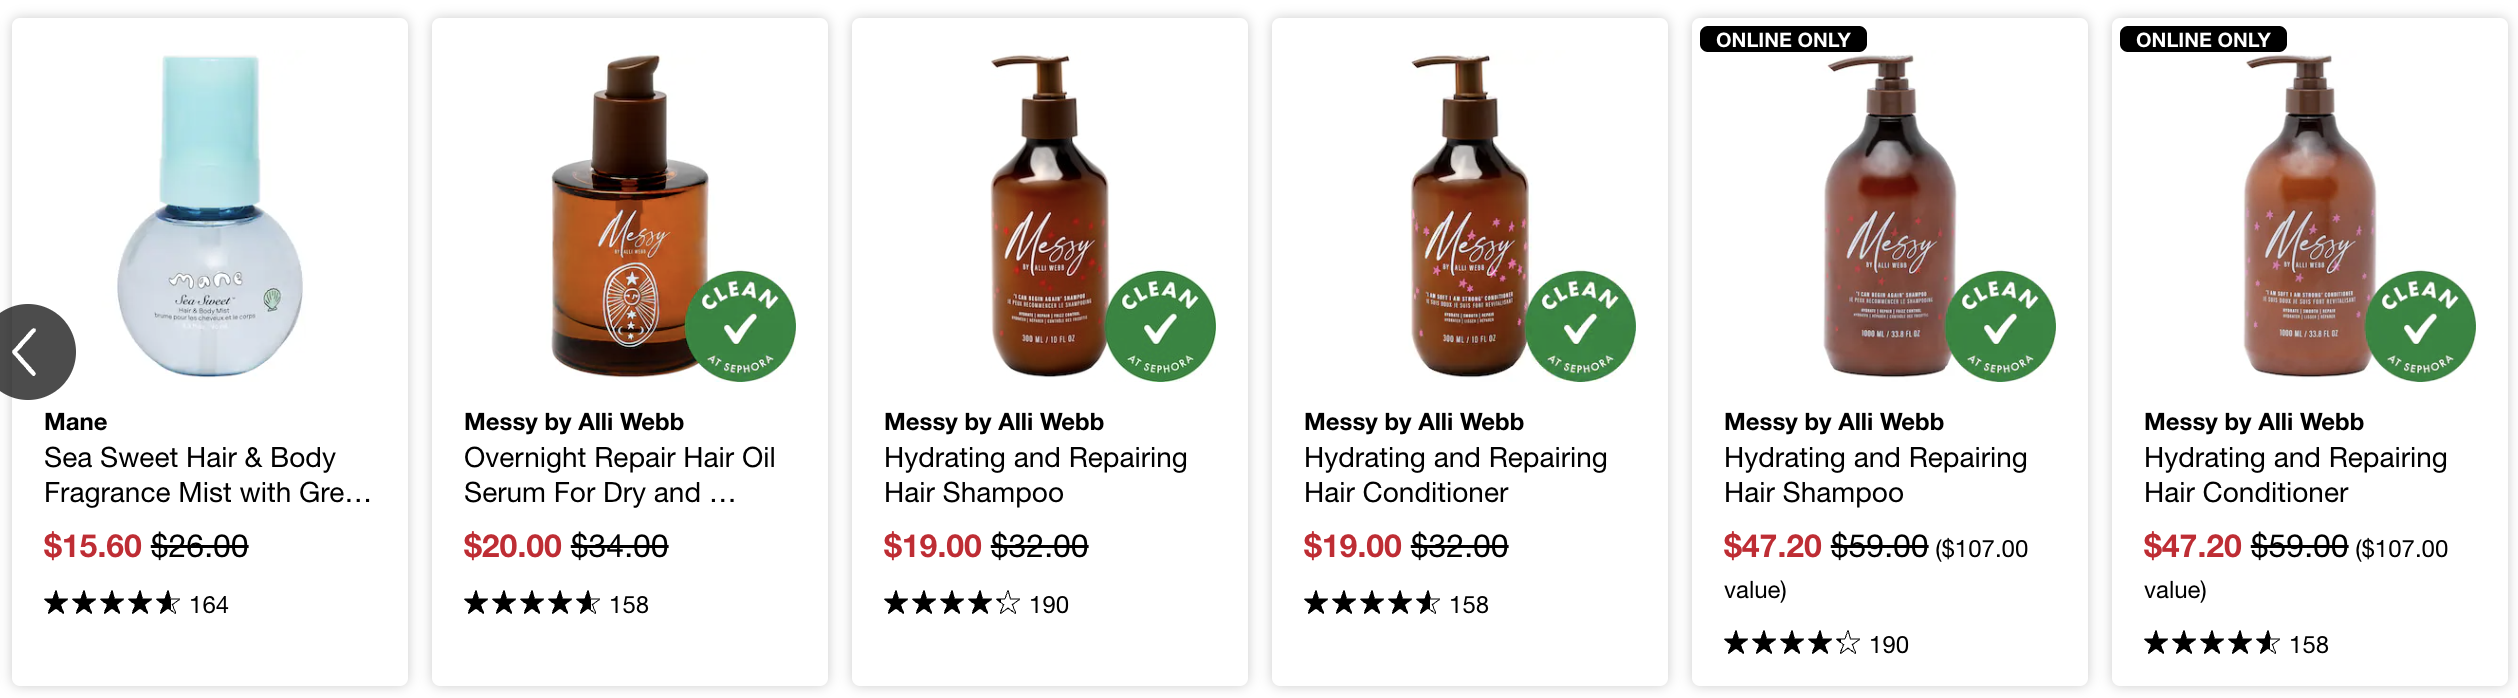Open Sea Sweet Hair & Body Fragrance Mist link
Viewport: 2518px width, 698px height.
coord(207,475)
